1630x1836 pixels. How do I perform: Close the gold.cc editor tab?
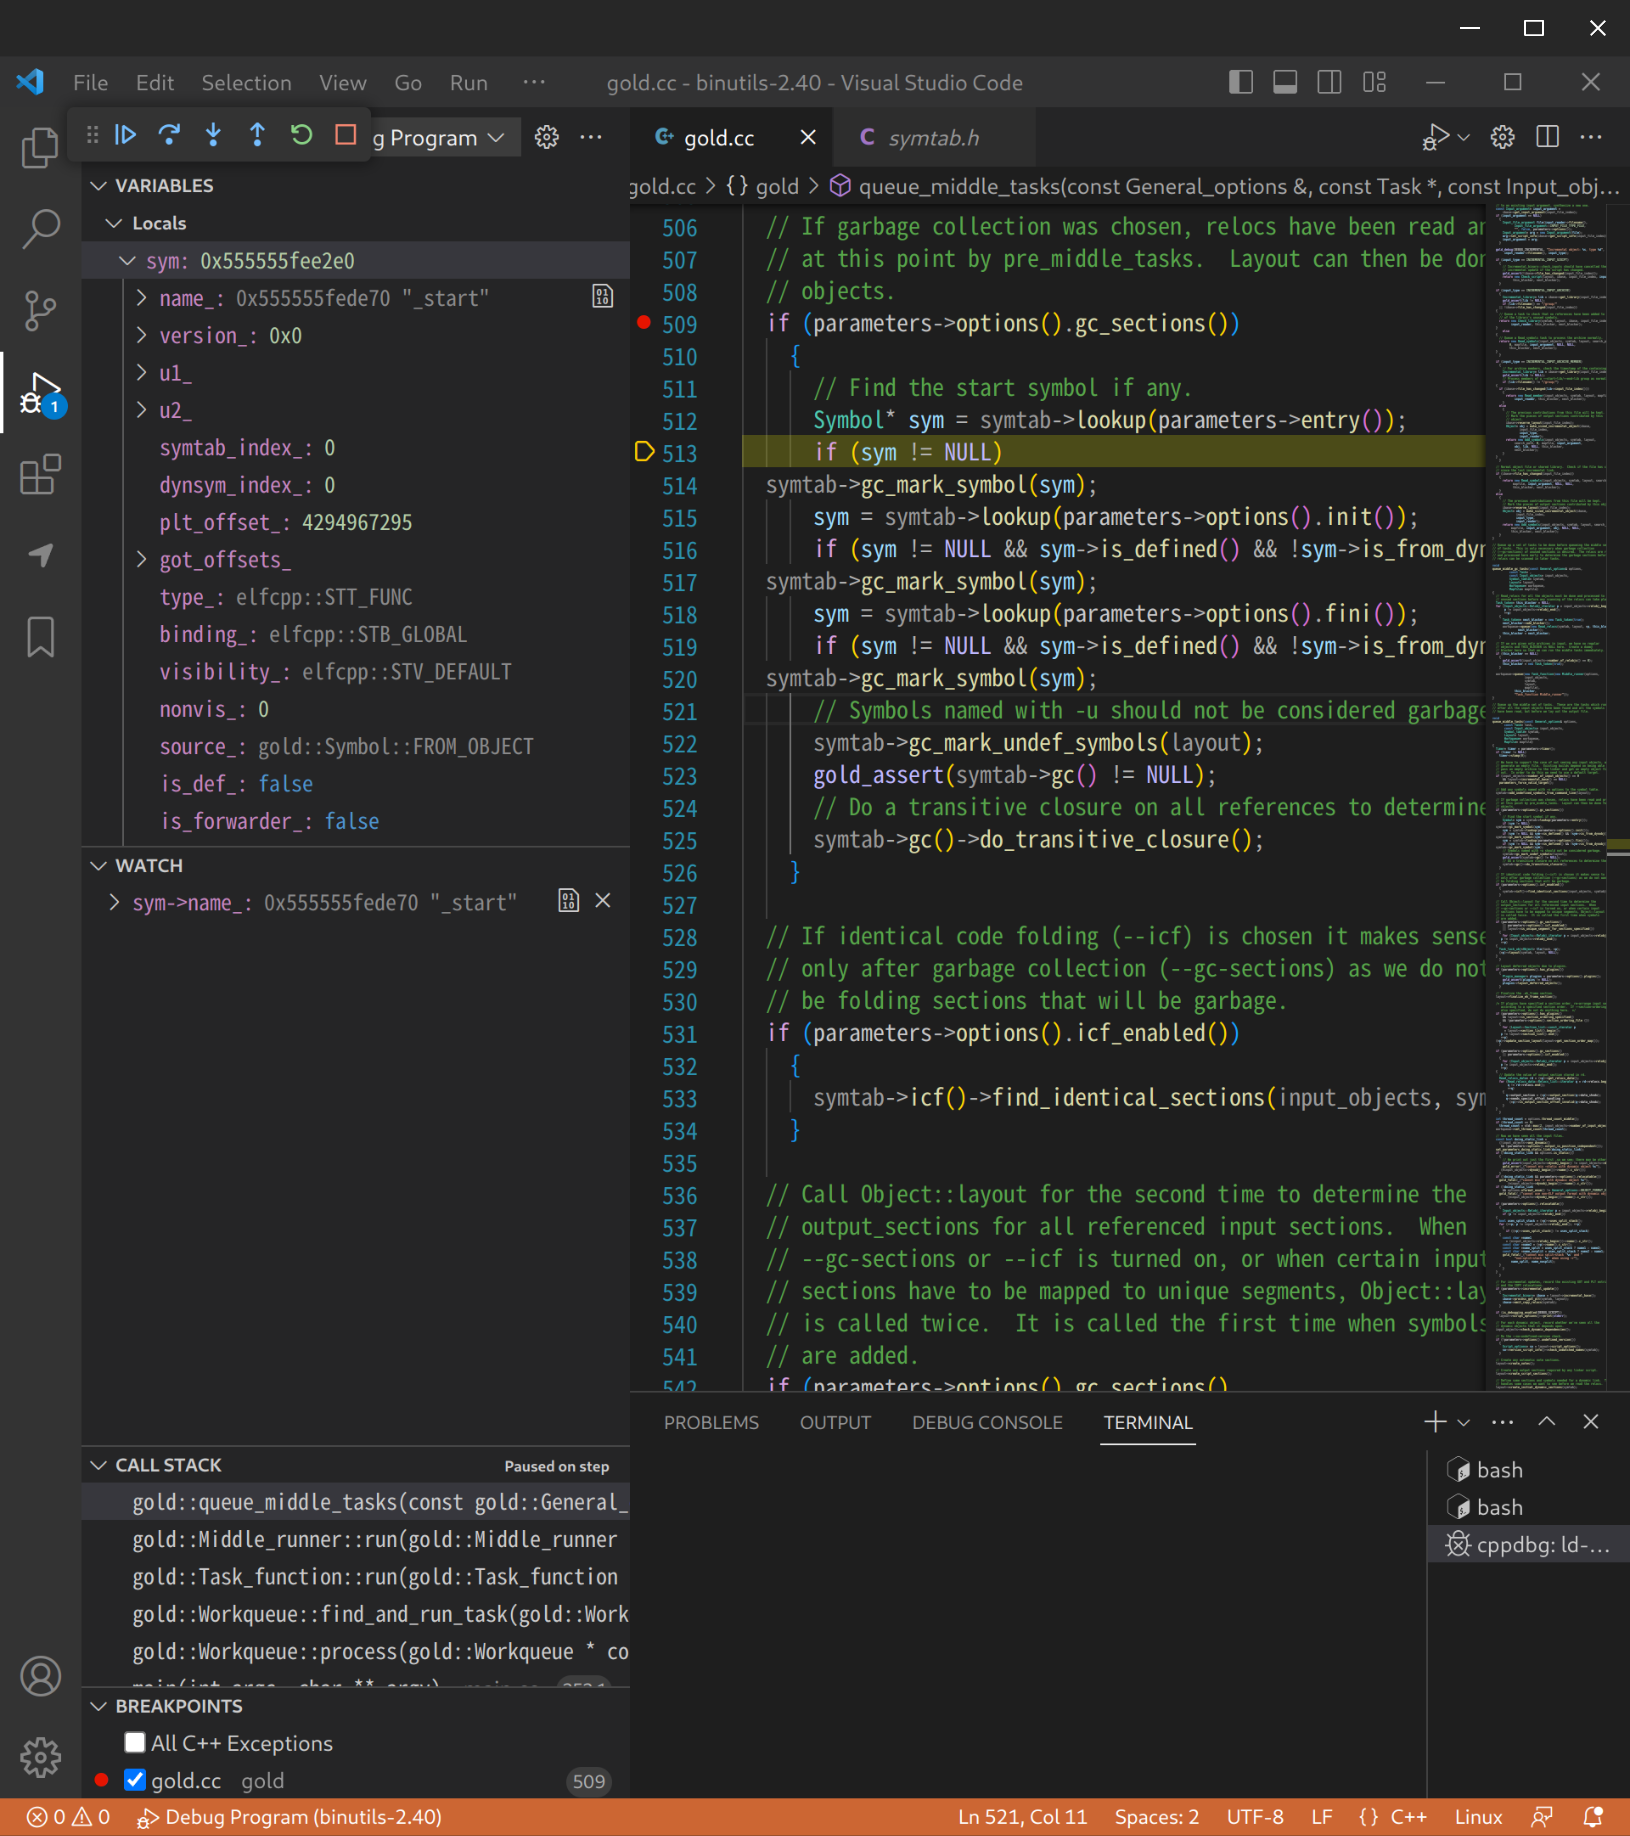(x=808, y=137)
